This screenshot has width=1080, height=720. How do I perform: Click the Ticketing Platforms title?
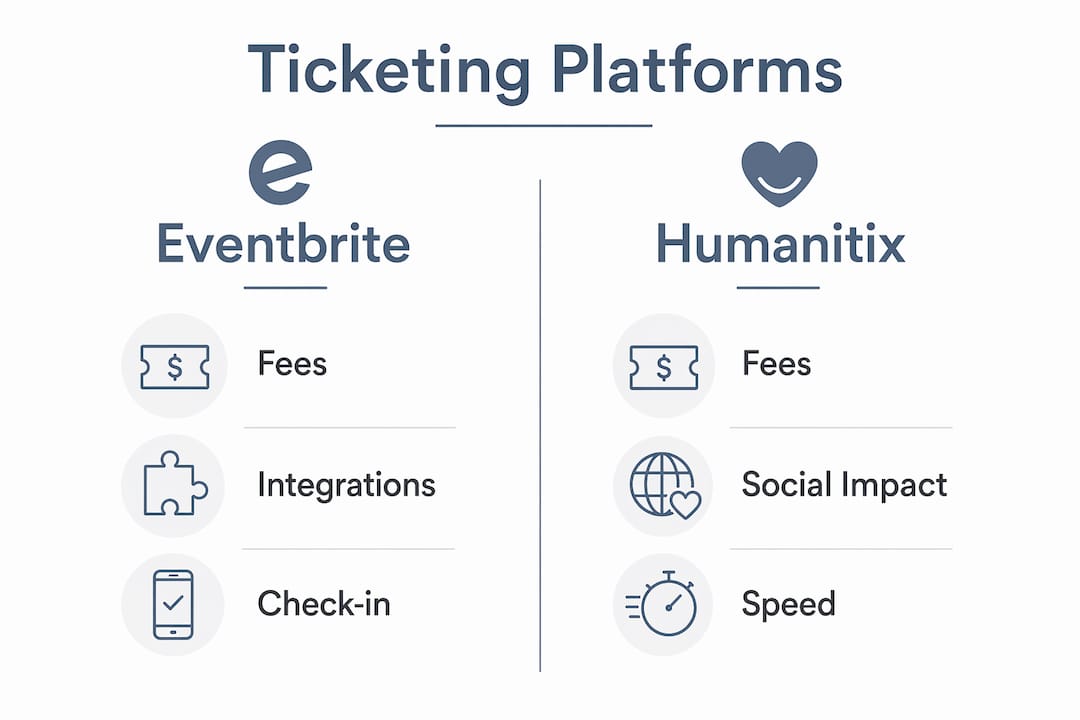(544, 70)
